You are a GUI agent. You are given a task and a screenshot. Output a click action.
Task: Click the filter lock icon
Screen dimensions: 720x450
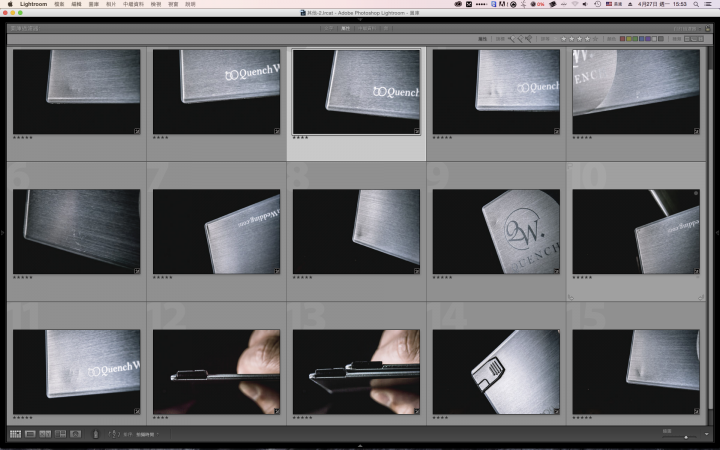(x=708, y=28)
